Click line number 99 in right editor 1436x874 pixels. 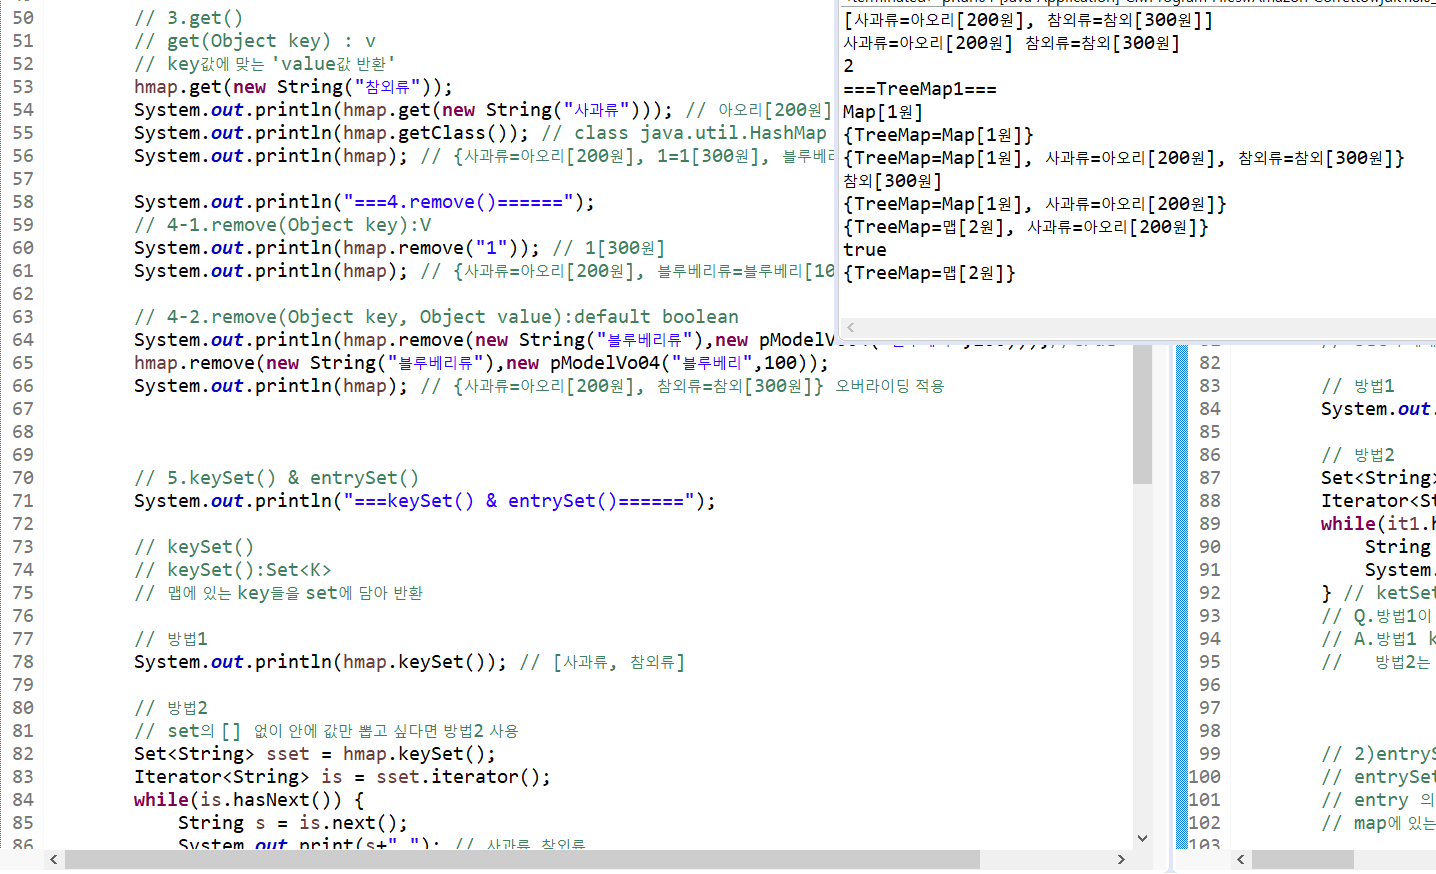(x=1210, y=754)
